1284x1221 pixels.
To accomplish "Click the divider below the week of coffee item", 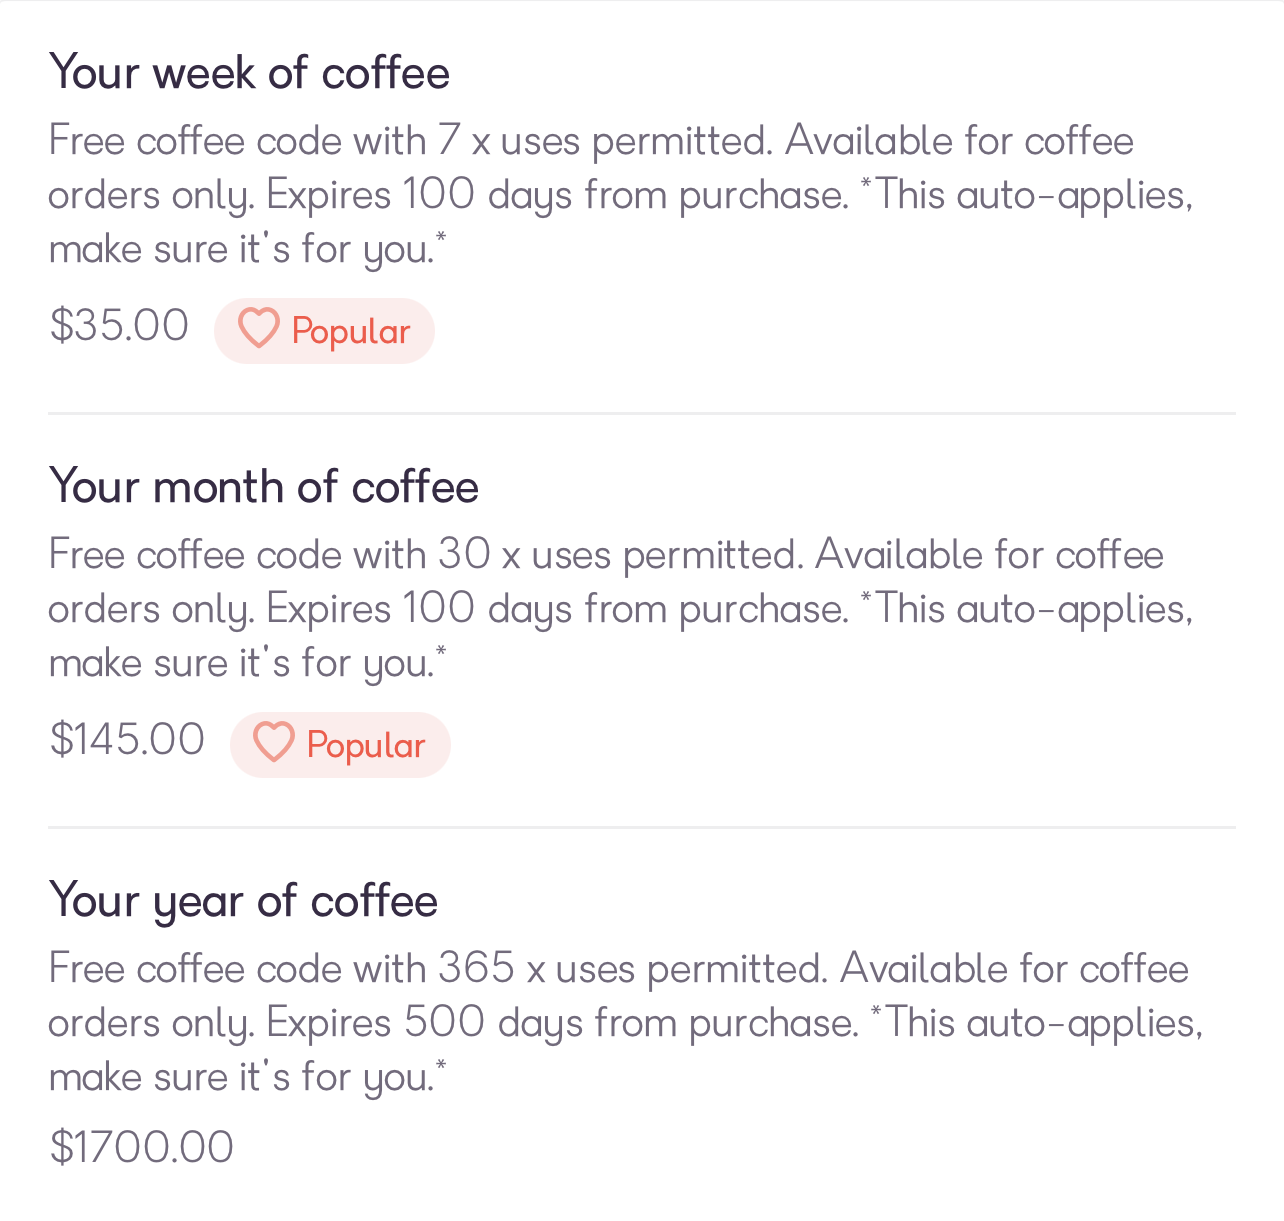I will [x=642, y=413].
